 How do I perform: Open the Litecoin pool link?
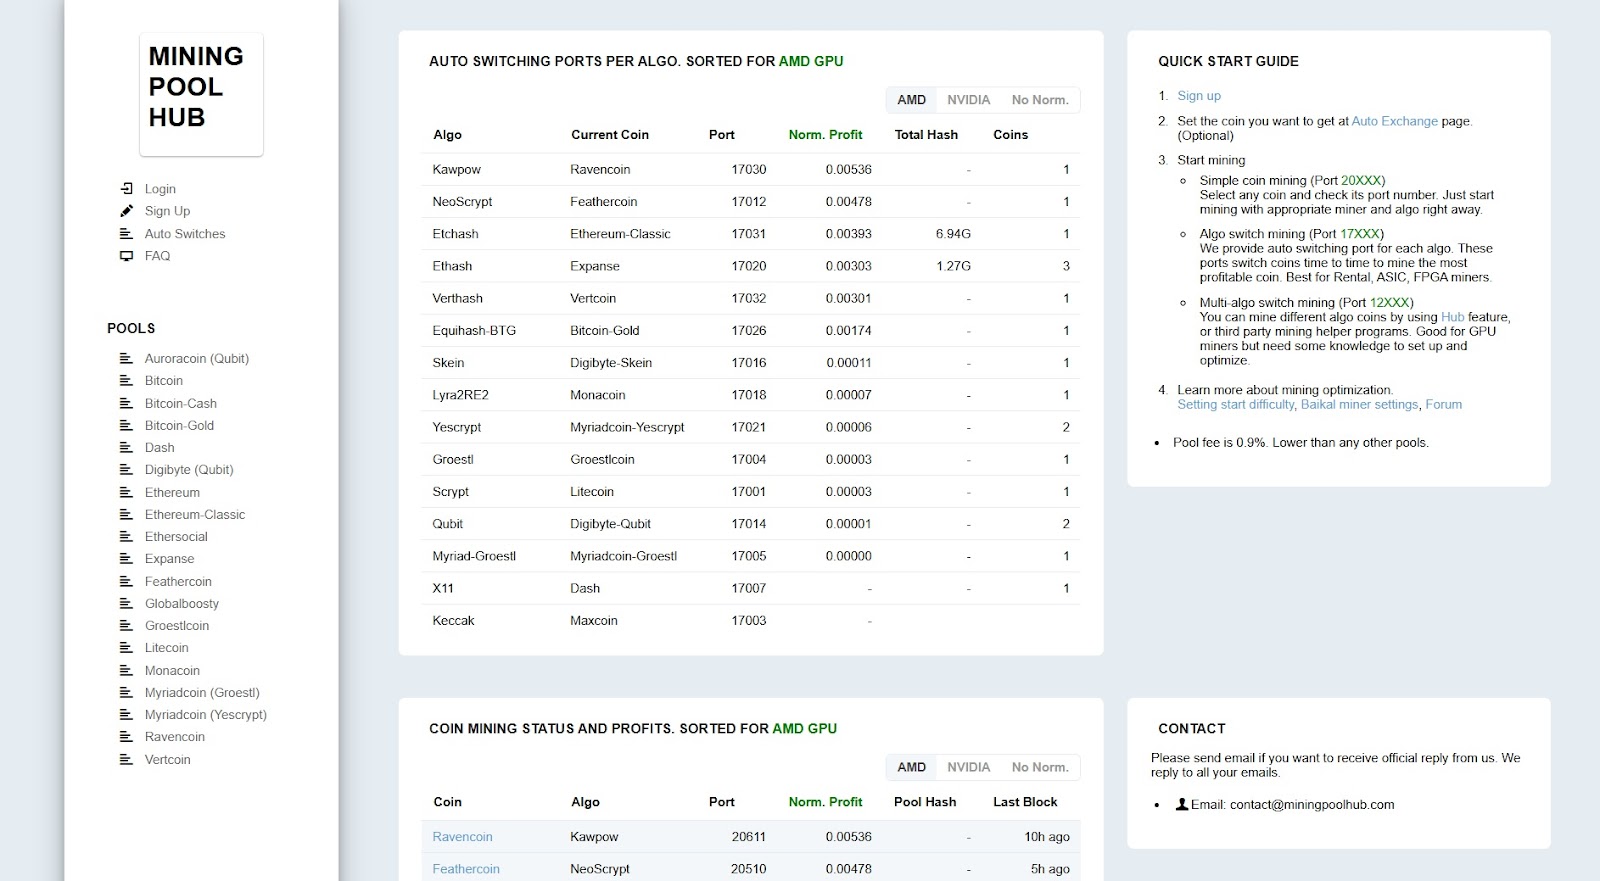(166, 648)
